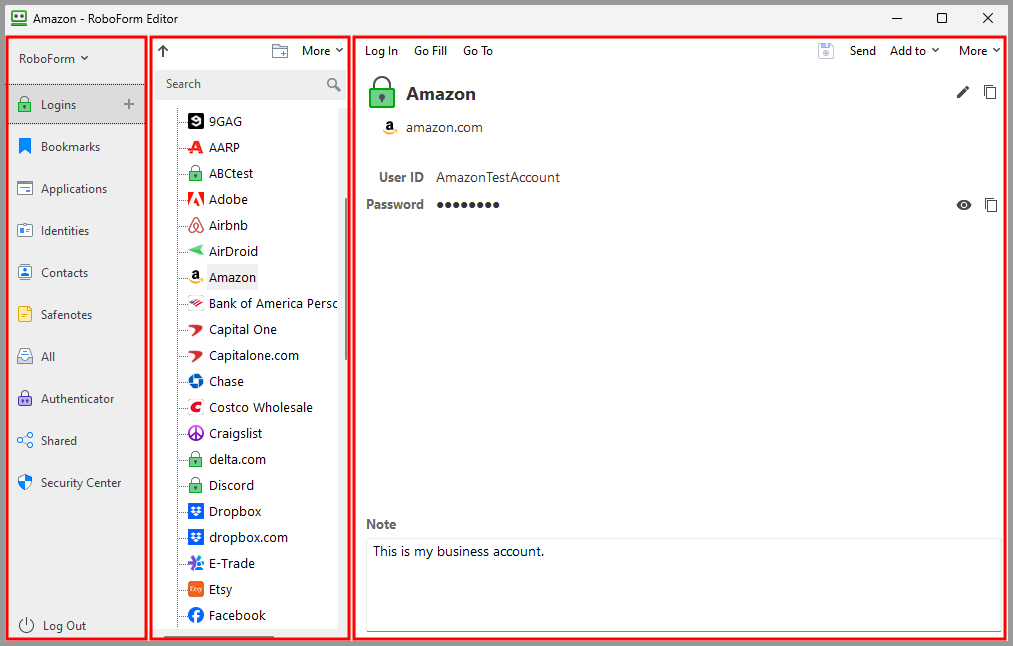
Task: Click the blue Bookmarks ribbon icon
Action: [25, 146]
